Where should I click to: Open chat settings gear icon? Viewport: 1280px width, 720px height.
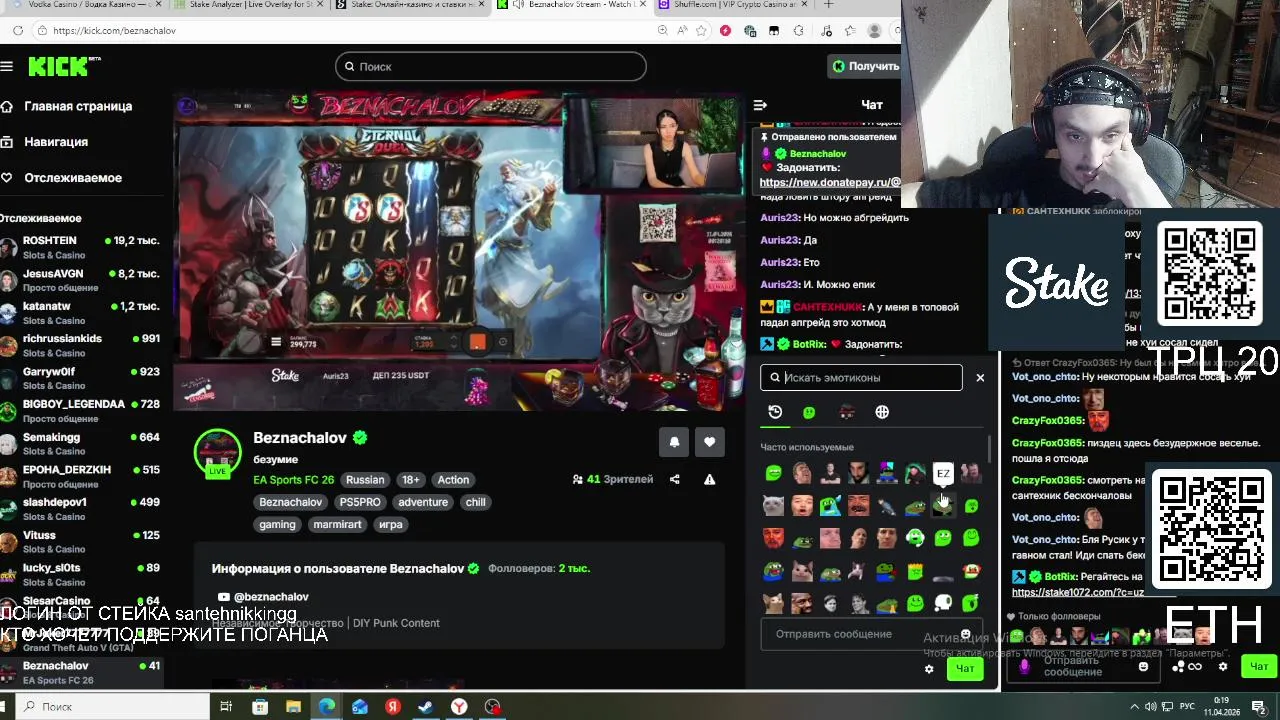(x=929, y=669)
